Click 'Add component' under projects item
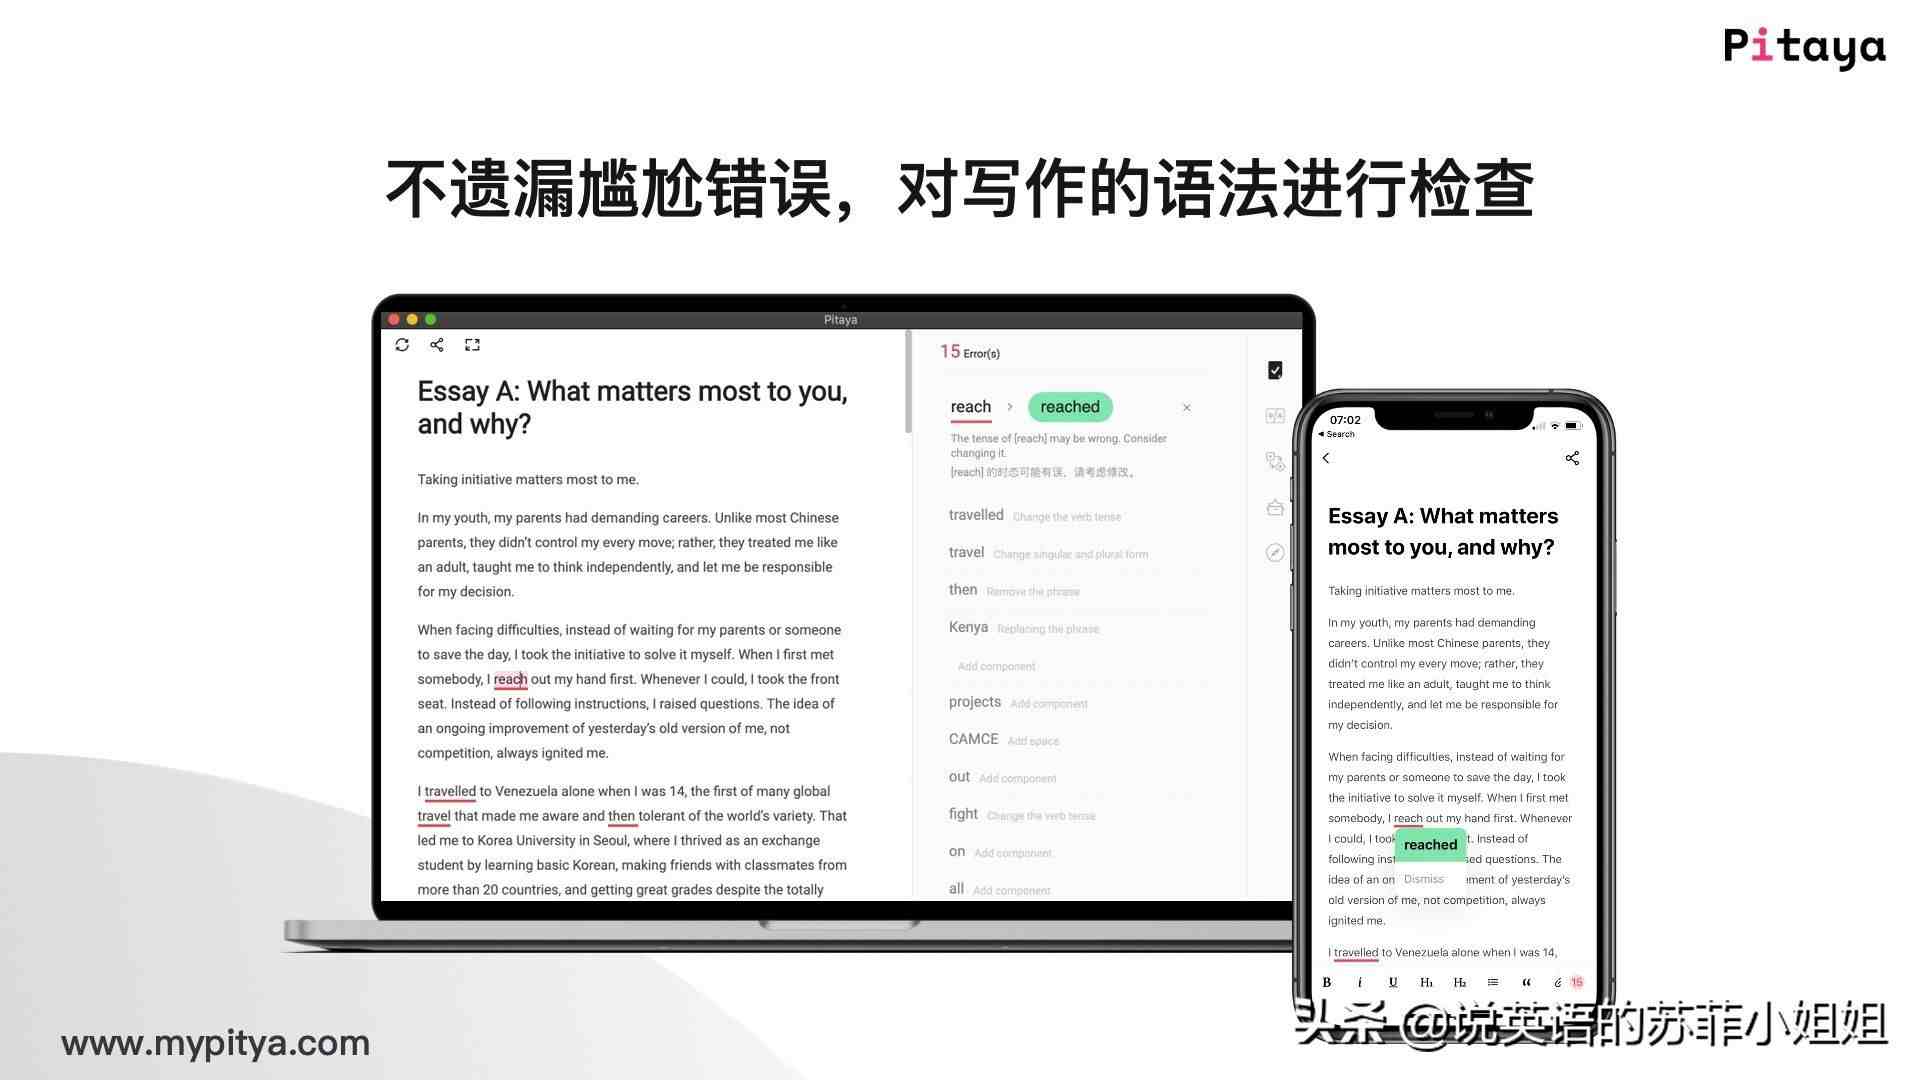1920x1080 pixels. (1047, 703)
